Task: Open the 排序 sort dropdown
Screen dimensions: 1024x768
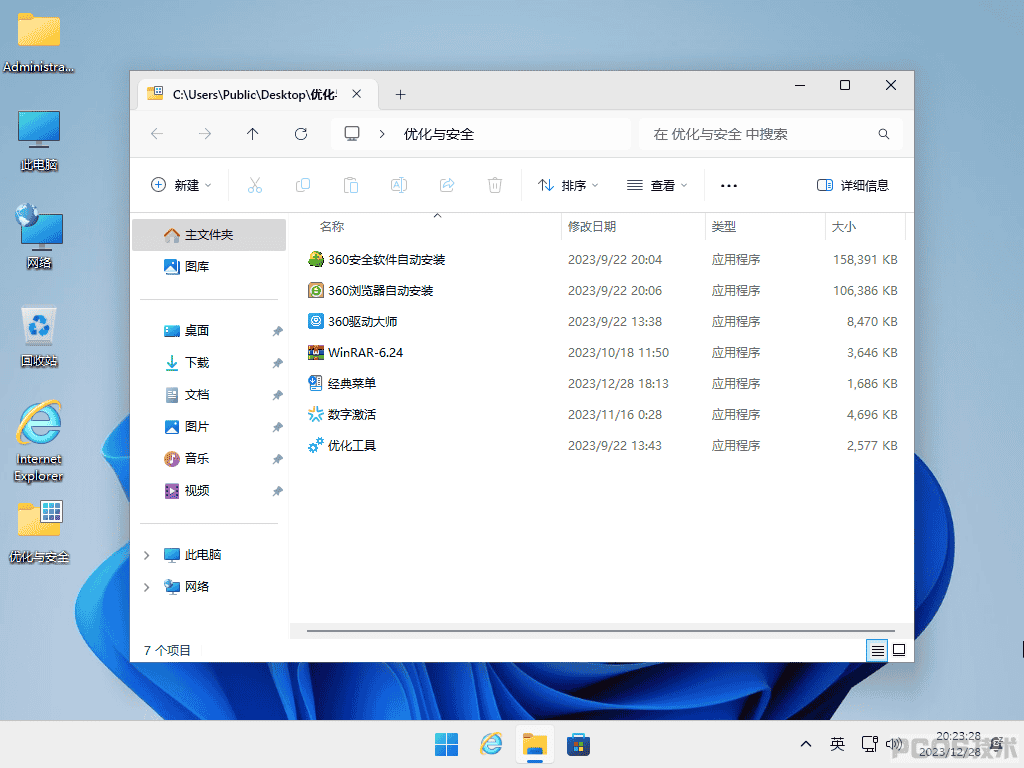Action: [x=568, y=185]
